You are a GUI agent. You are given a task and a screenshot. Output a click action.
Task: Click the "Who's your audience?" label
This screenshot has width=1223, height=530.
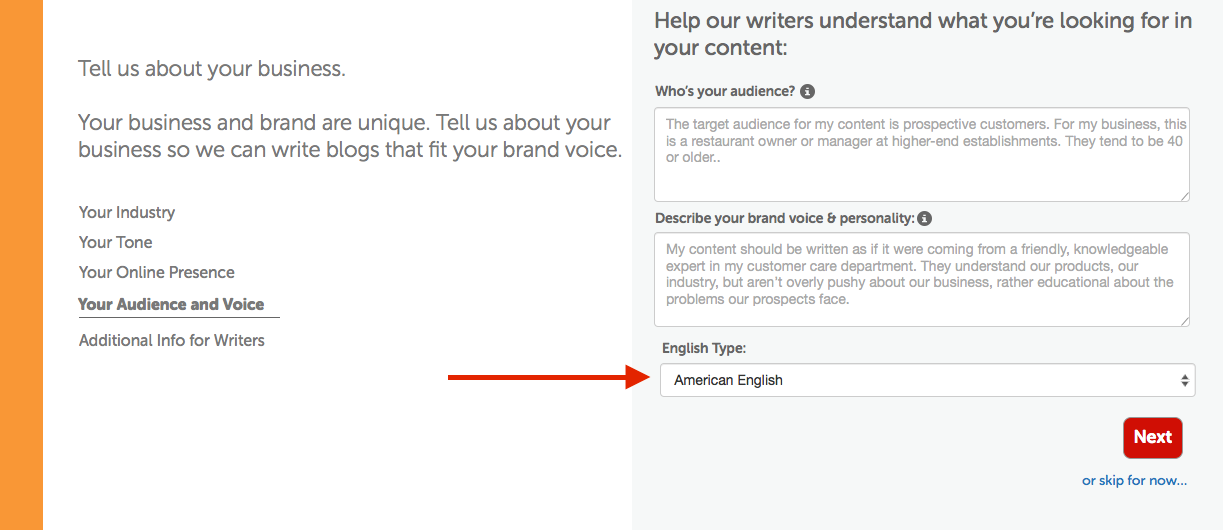725,91
